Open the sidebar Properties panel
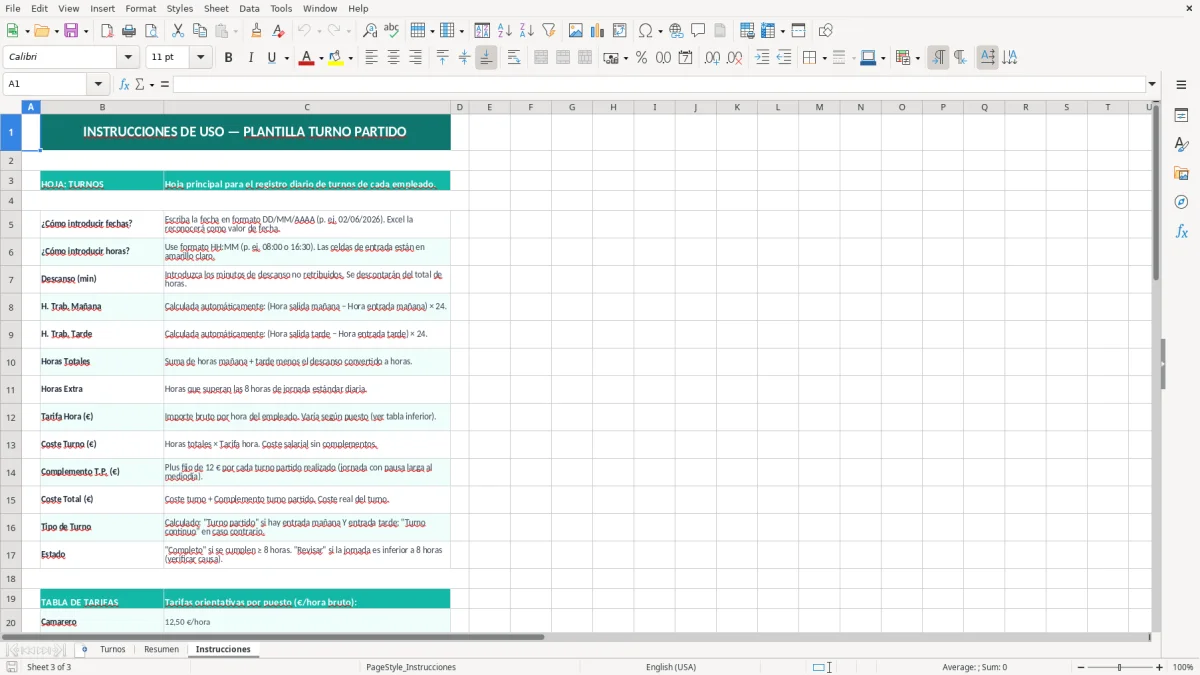Viewport: 1200px width, 675px height. [x=1181, y=116]
